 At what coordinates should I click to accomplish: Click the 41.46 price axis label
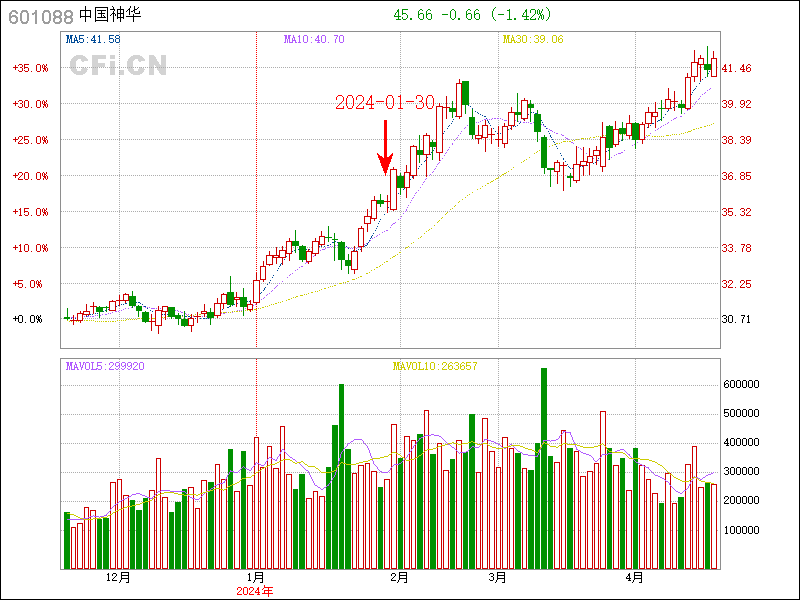(736, 68)
